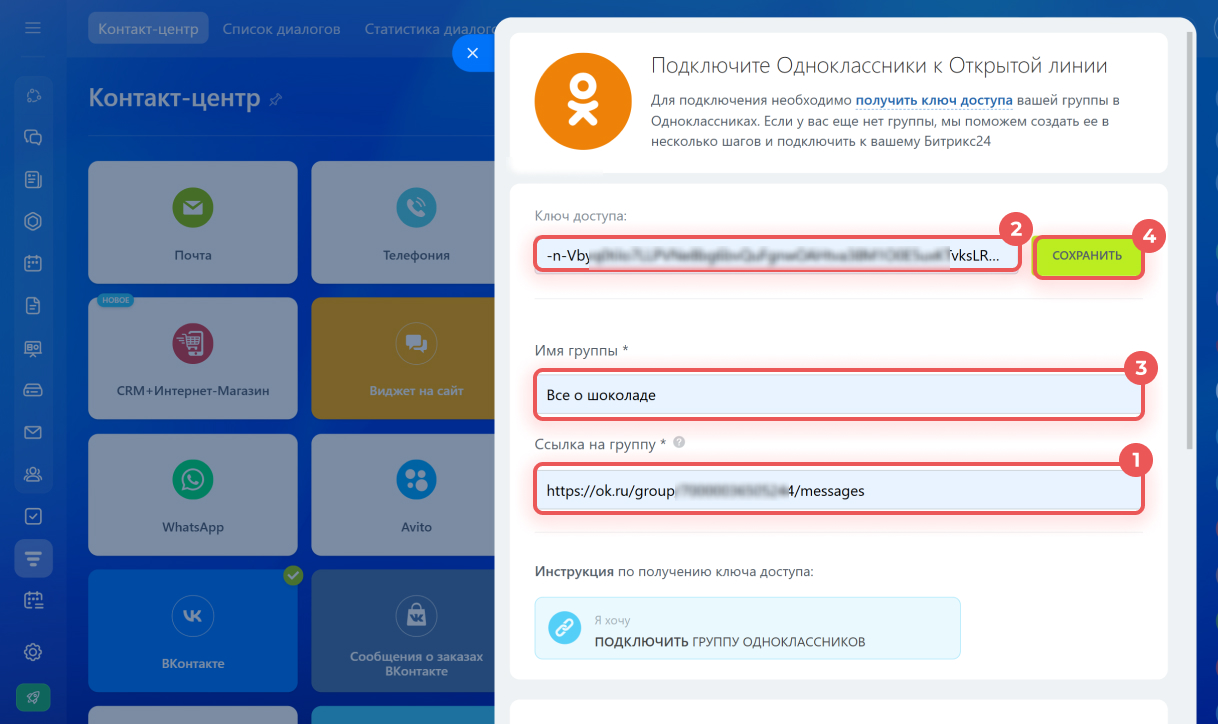Focus the Ключ доступа input field
The image size is (1218, 724).
pyautogui.click(x=778, y=256)
